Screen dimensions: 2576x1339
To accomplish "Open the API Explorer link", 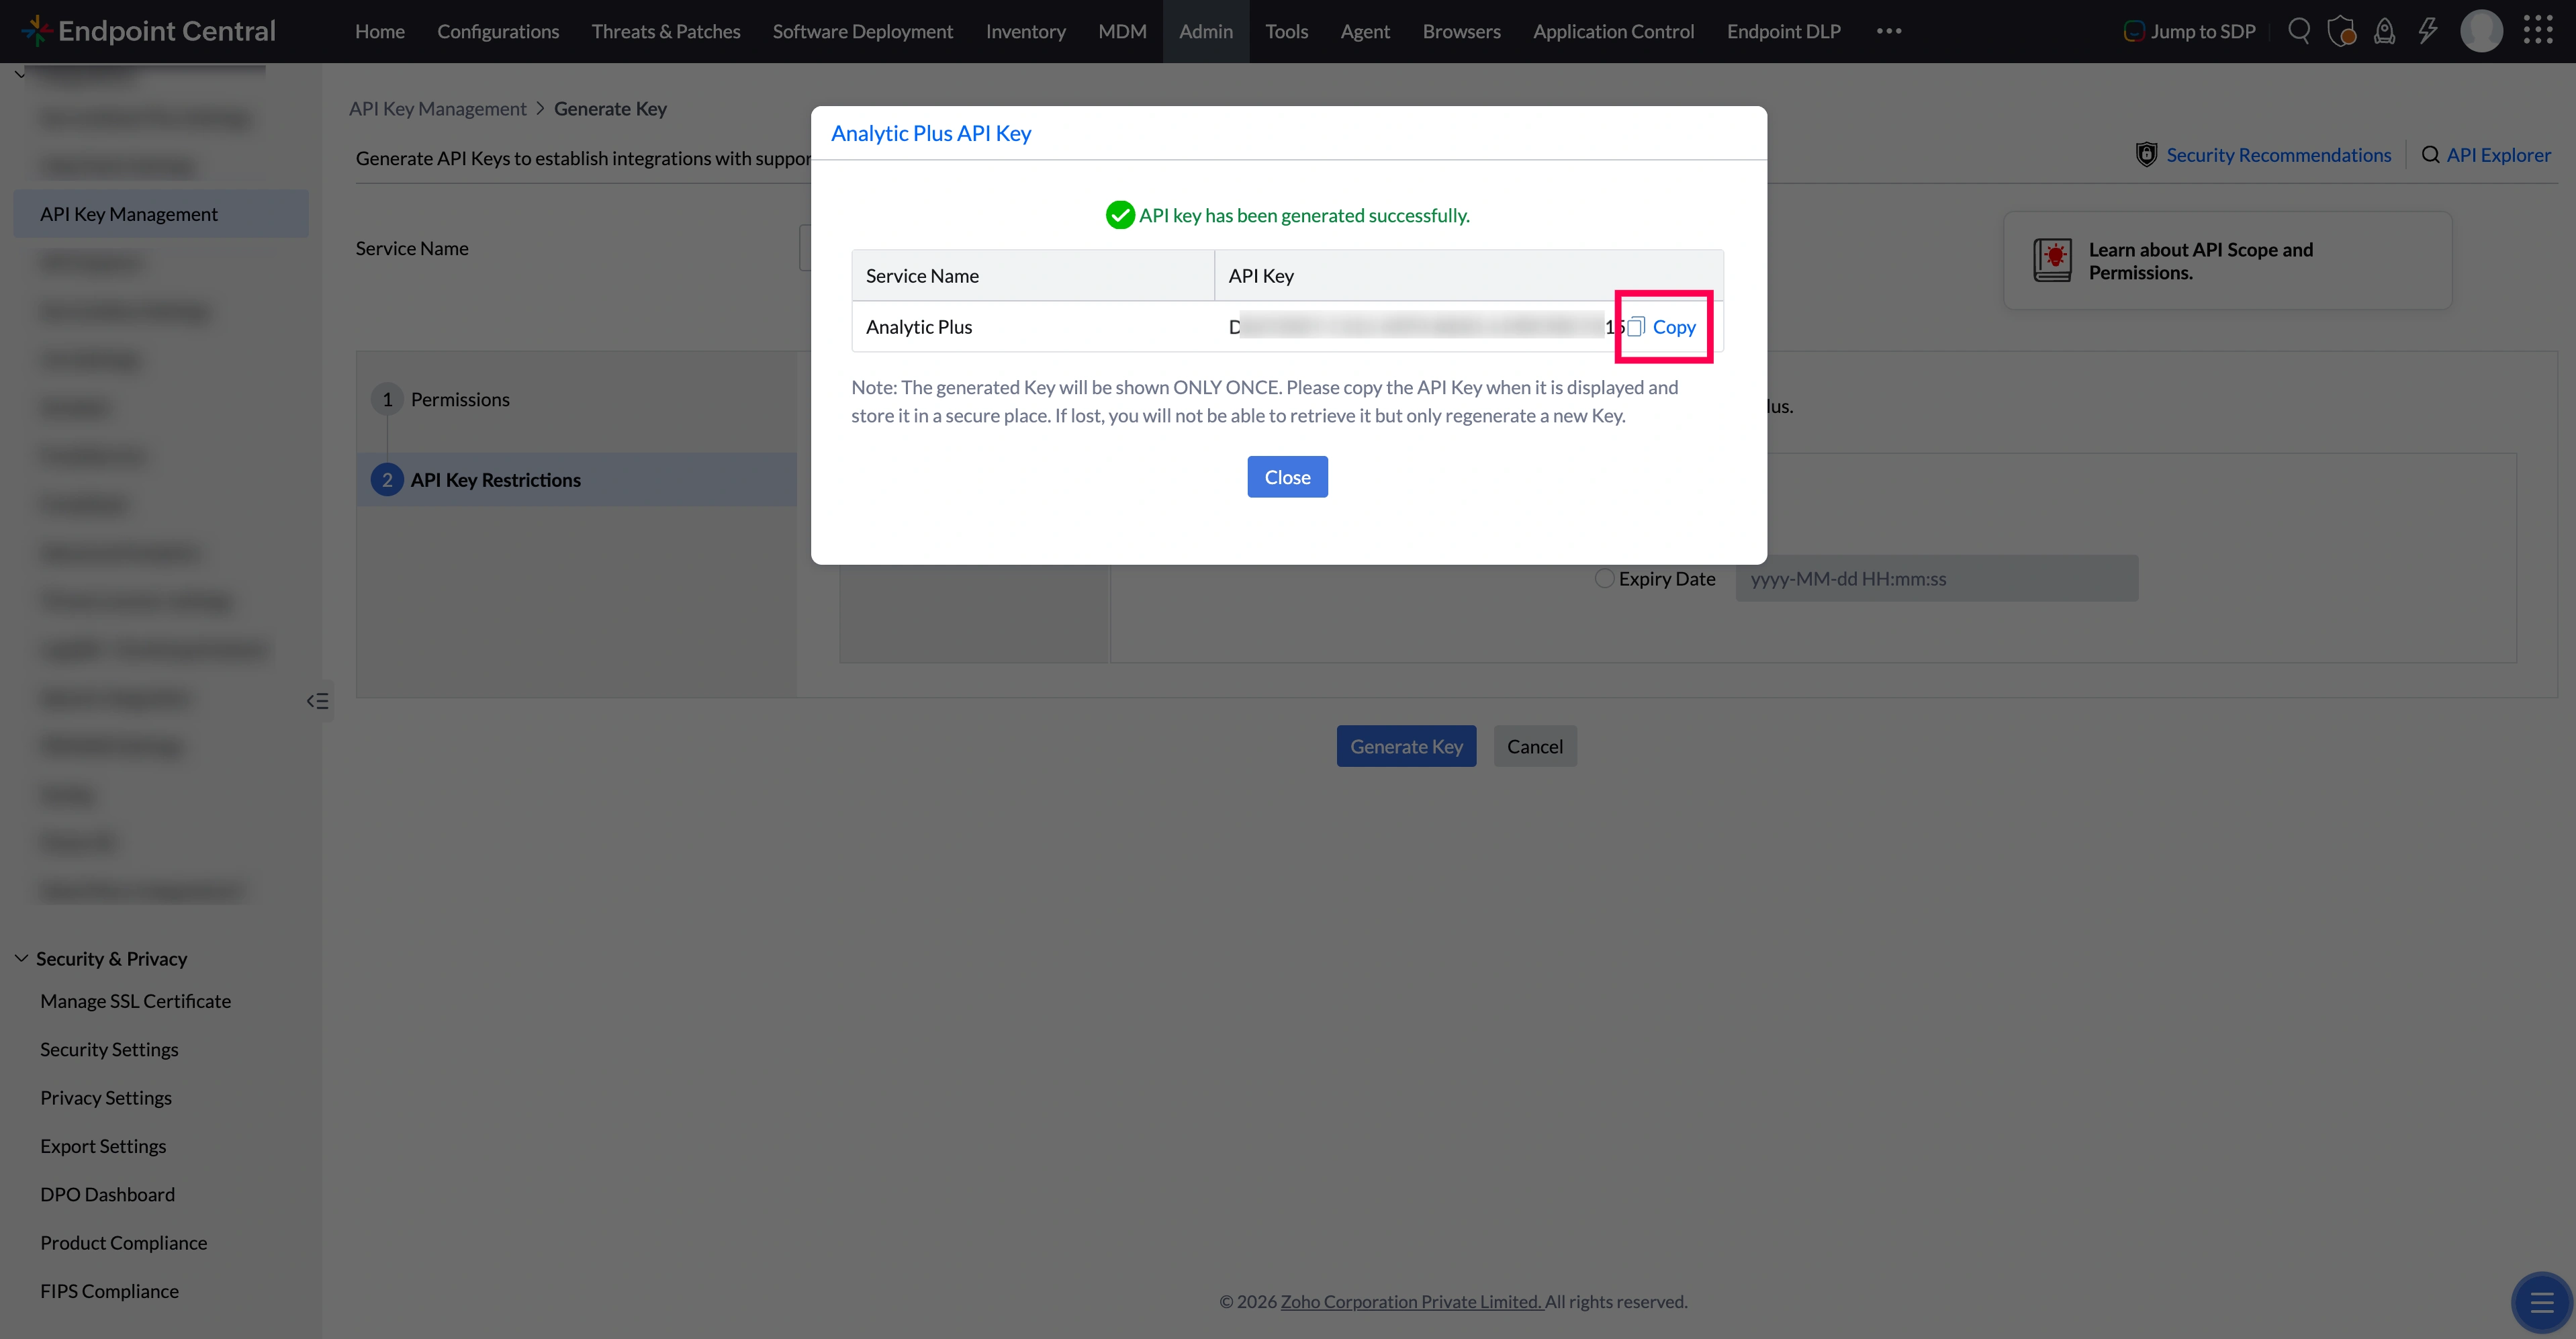I will [x=2498, y=155].
